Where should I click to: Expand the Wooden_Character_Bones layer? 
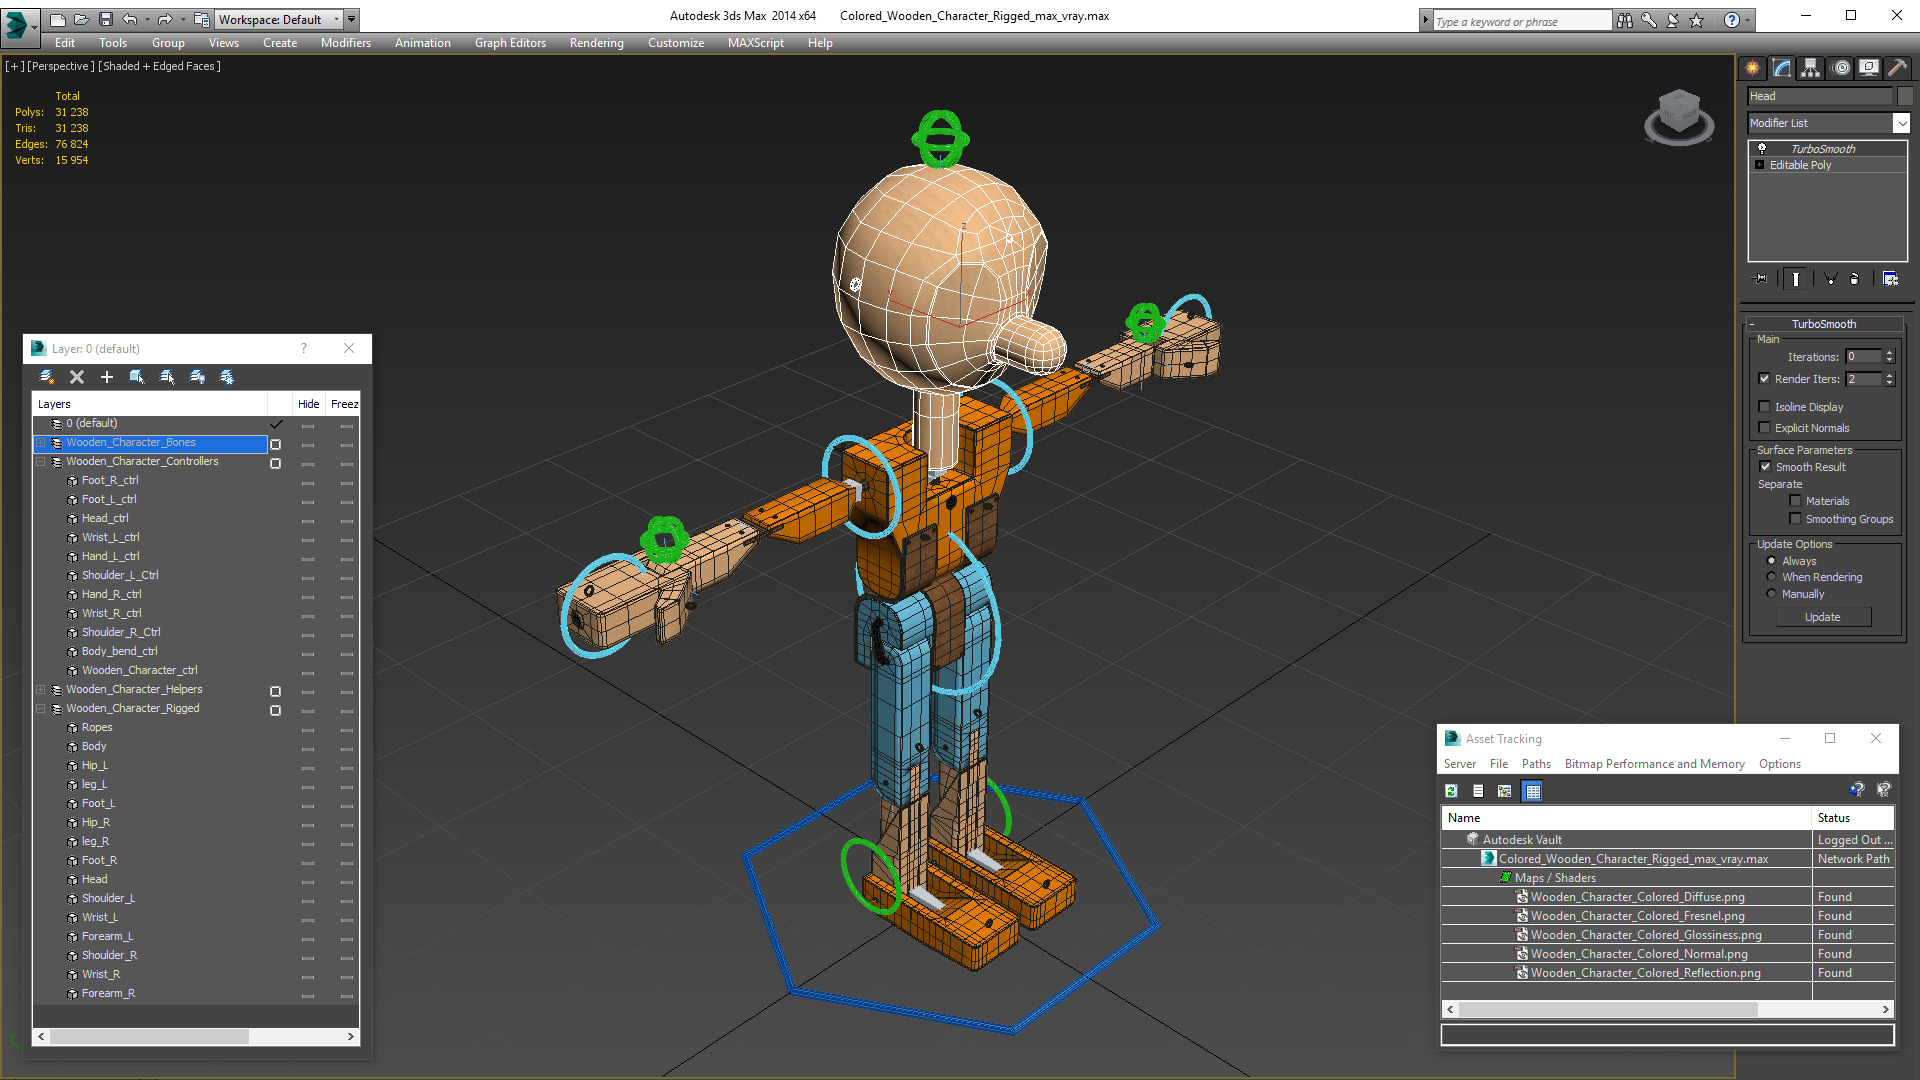(x=41, y=443)
